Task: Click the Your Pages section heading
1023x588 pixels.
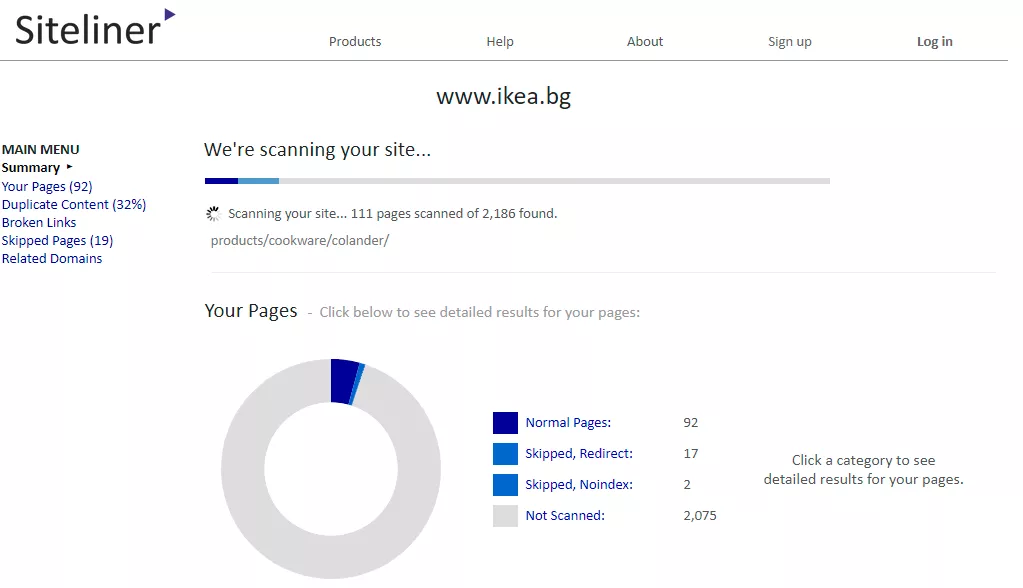Action: tap(251, 311)
